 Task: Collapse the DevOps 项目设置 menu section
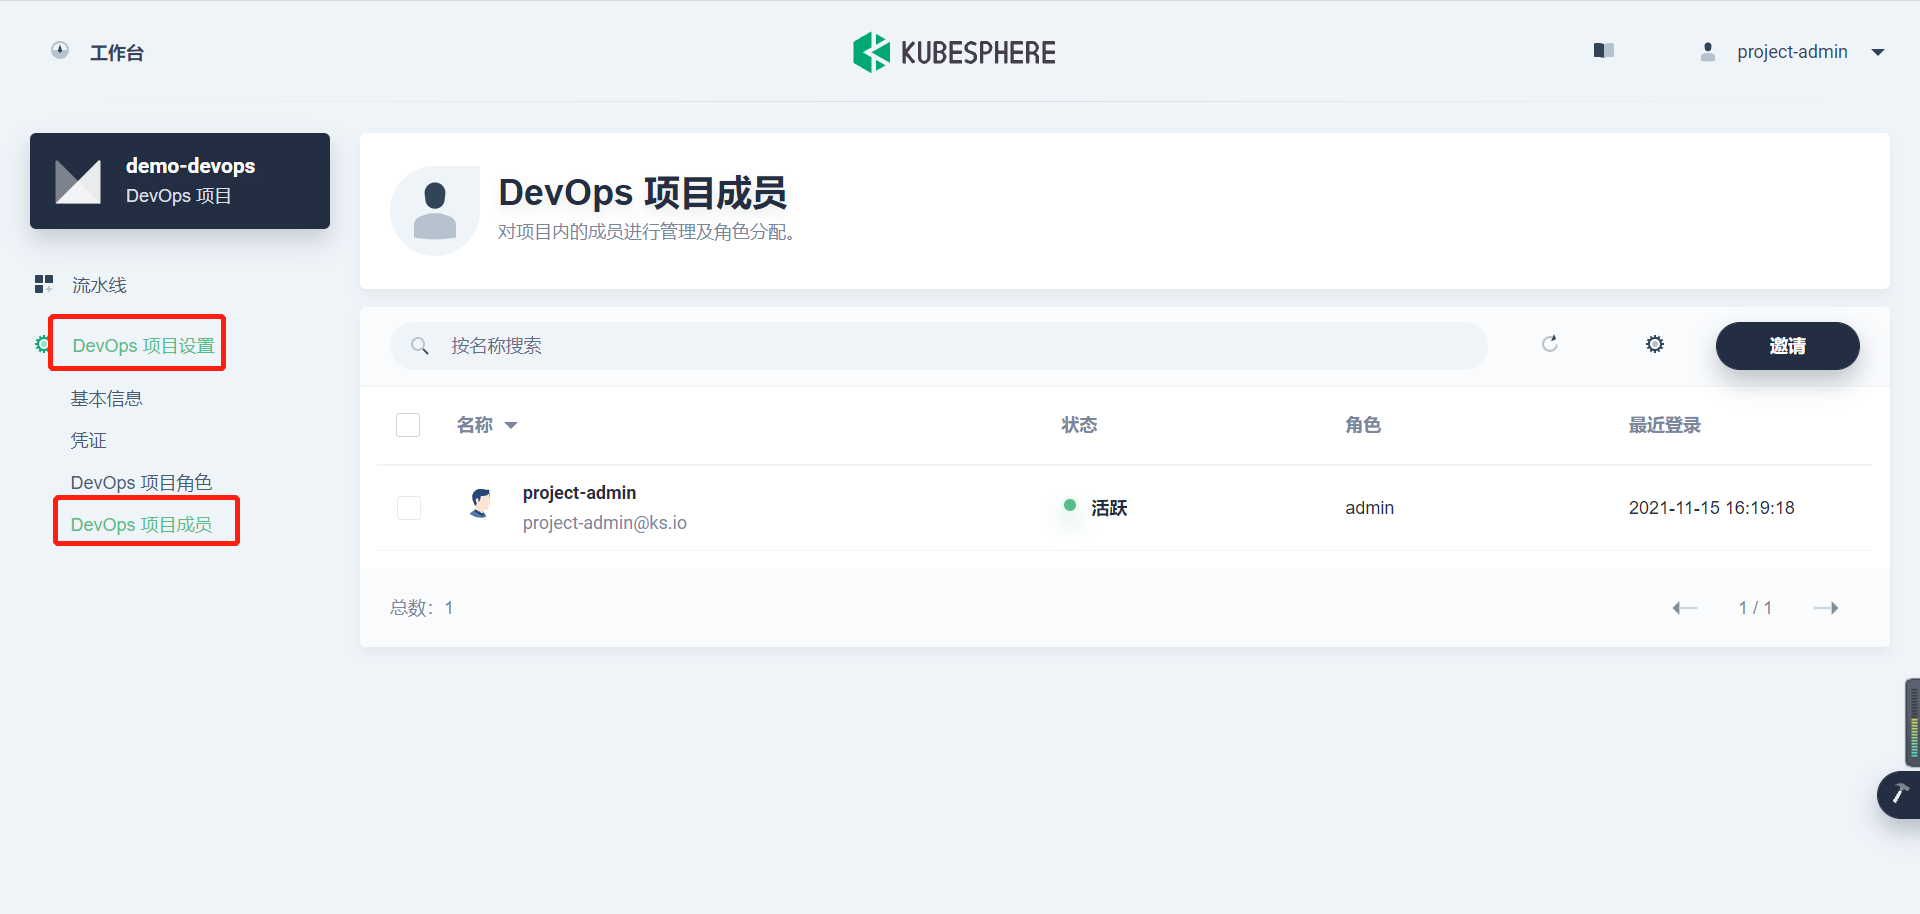pos(143,345)
